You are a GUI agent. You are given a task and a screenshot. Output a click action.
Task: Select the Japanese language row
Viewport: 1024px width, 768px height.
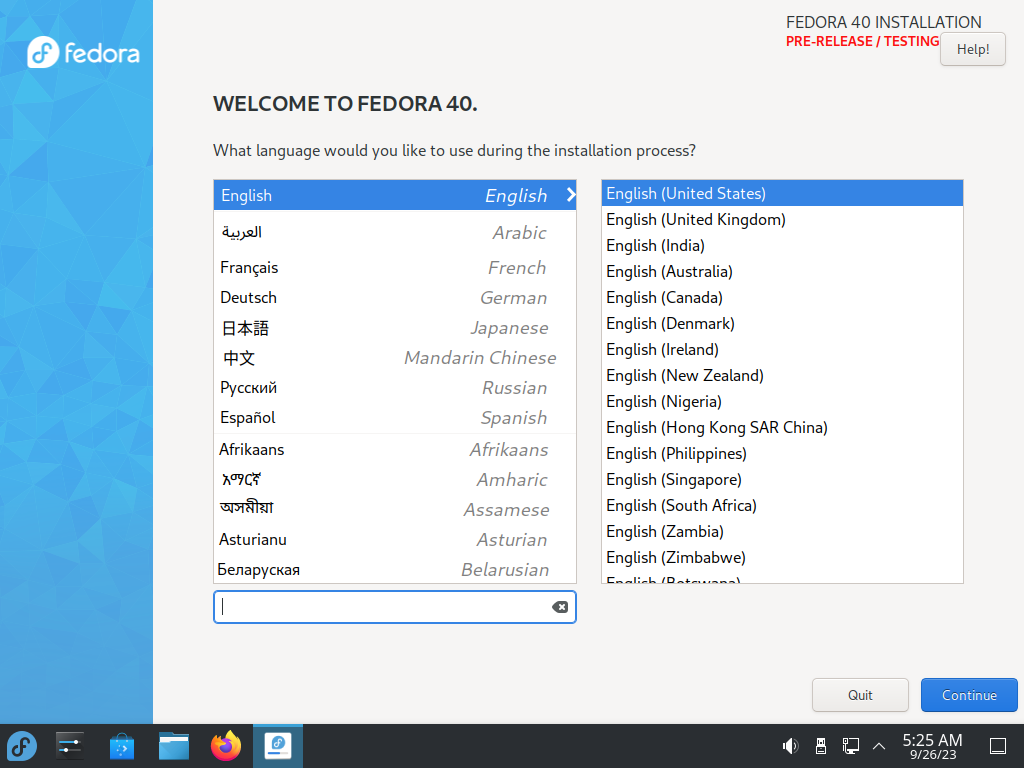click(394, 327)
